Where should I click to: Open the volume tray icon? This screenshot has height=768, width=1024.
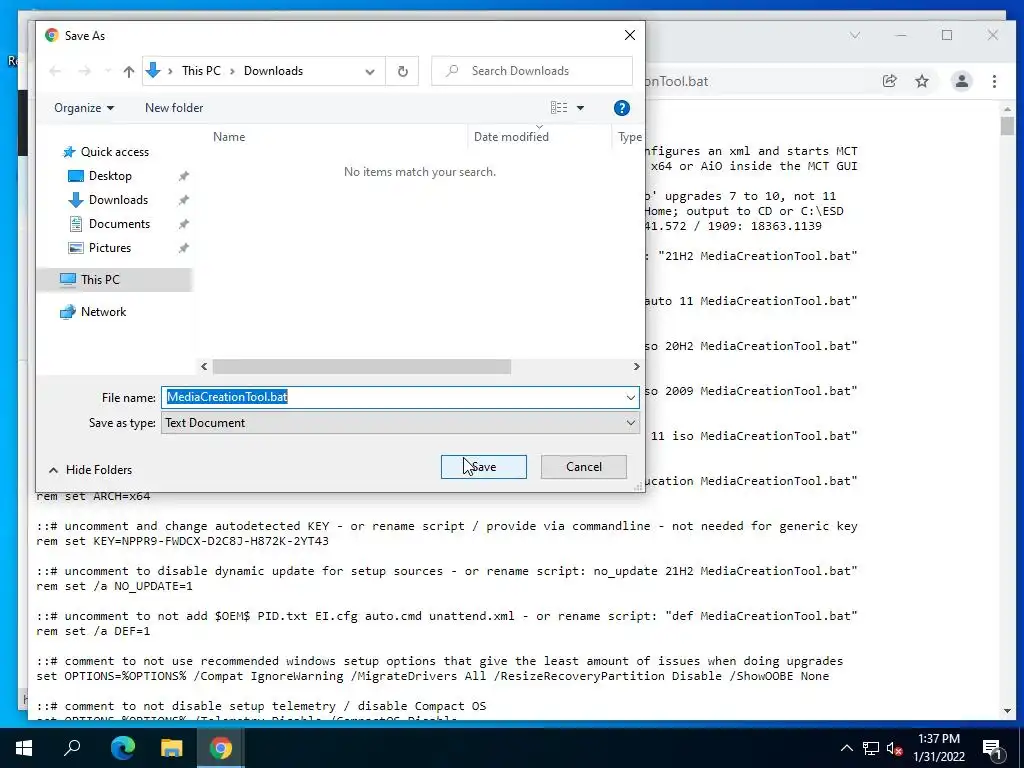[894, 748]
